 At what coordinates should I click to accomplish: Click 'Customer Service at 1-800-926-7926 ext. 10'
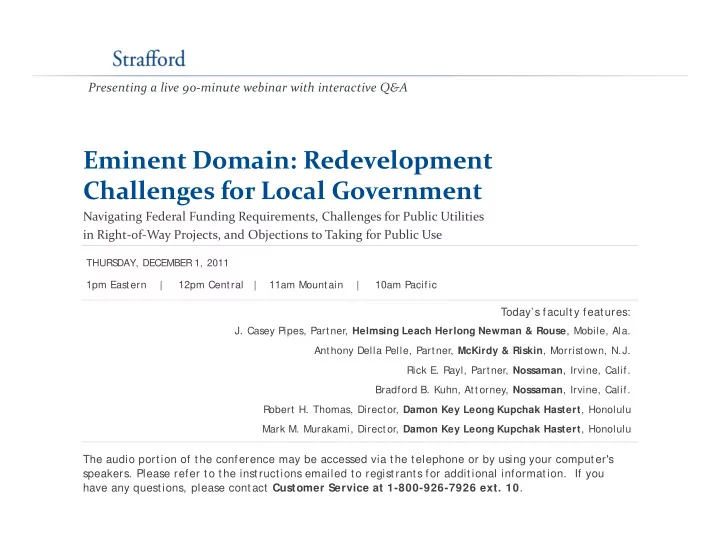(396, 488)
